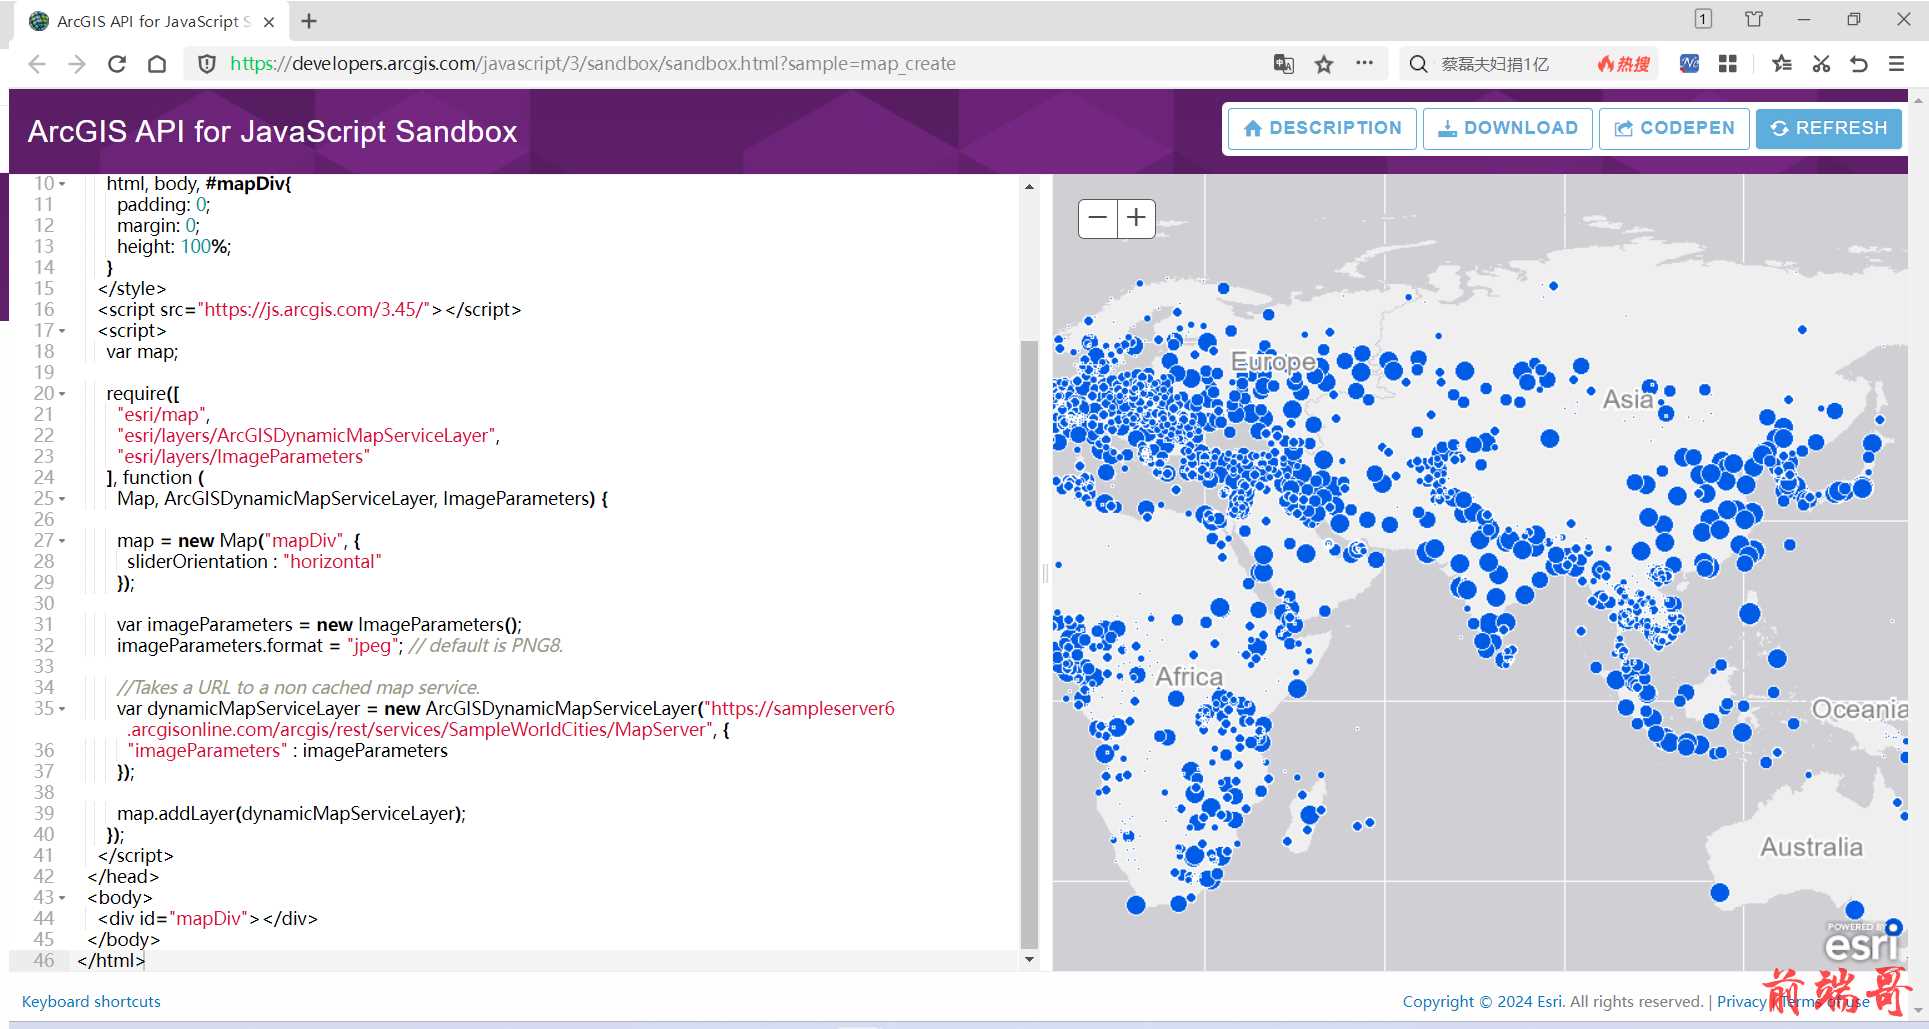Click map.addLayer code on line 39
The image size is (1929, 1029).
291,814
